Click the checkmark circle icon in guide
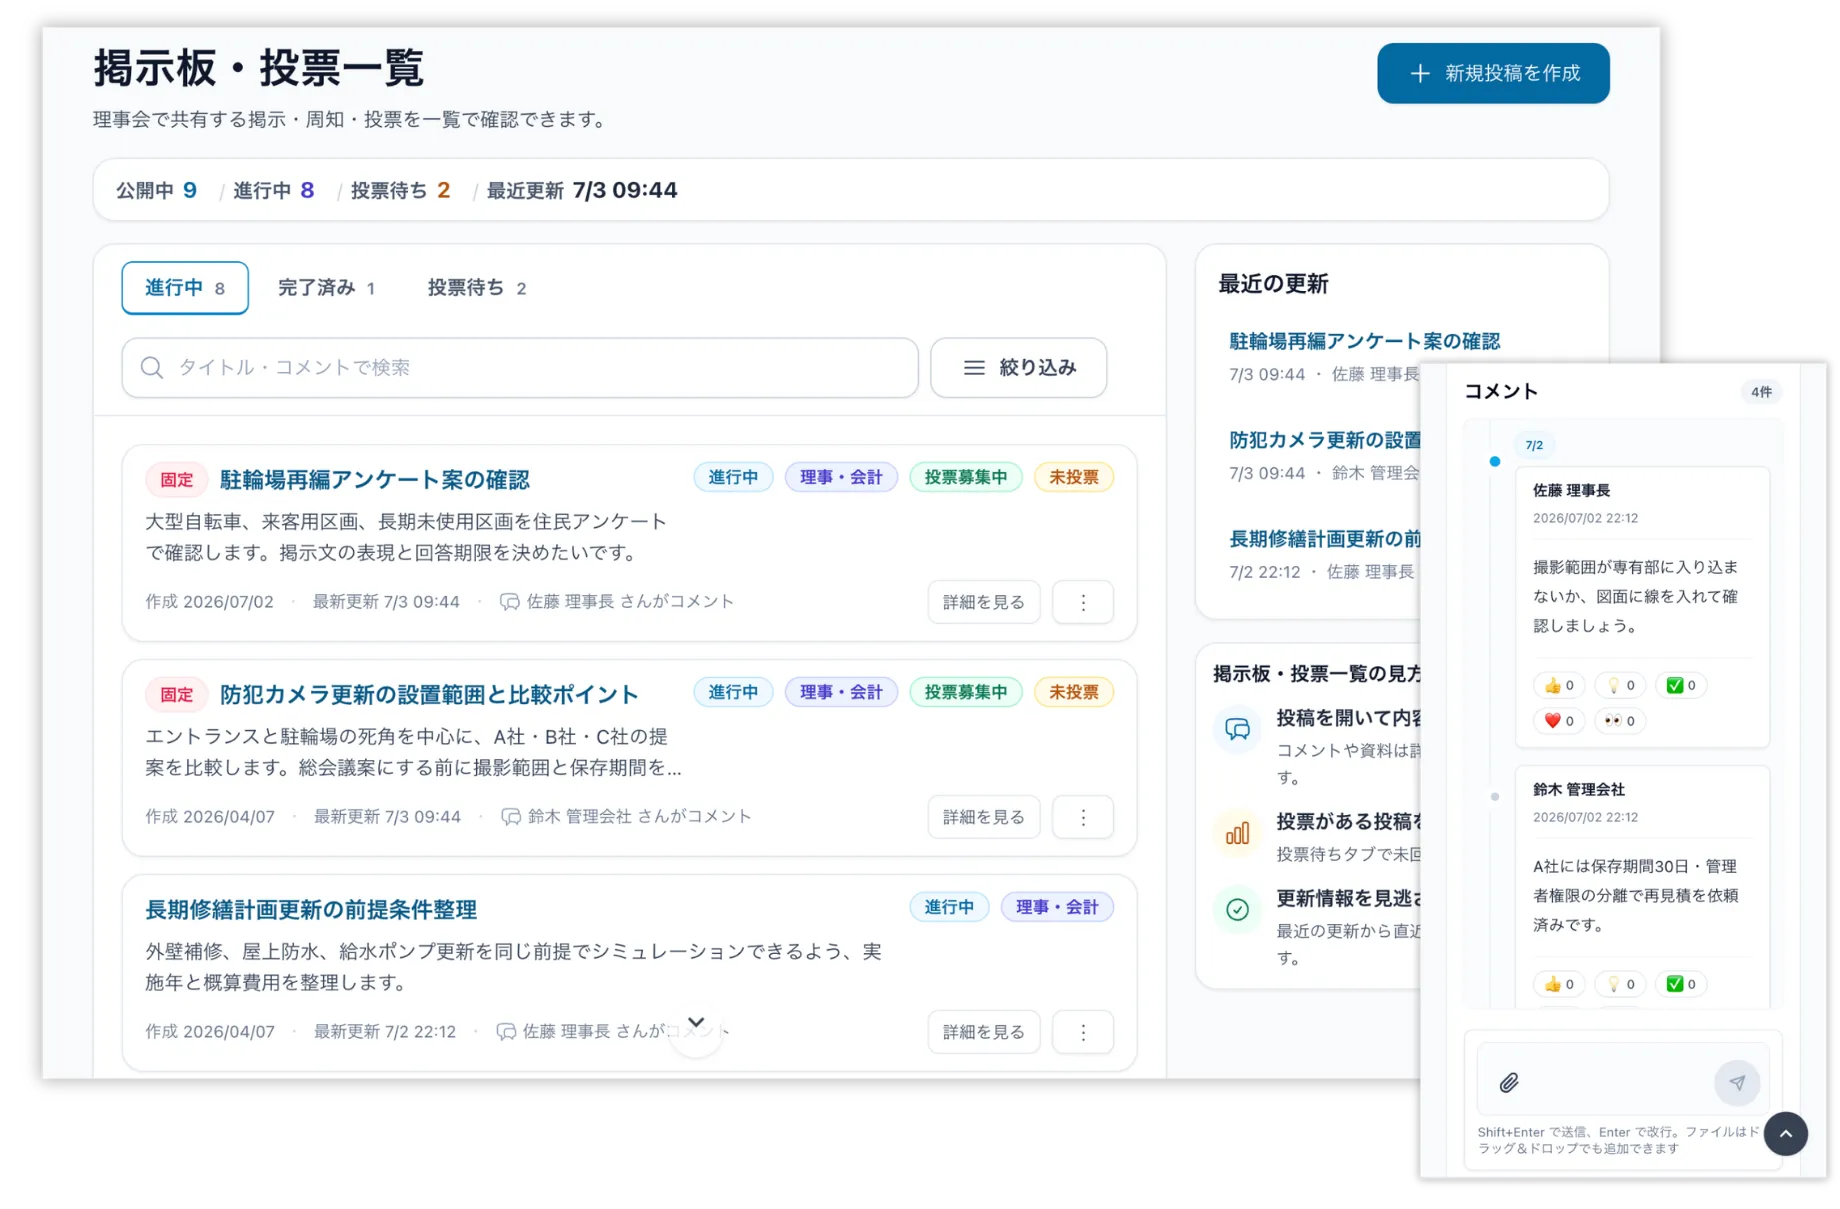The width and height of the screenshot is (1840, 1209). 1237,910
